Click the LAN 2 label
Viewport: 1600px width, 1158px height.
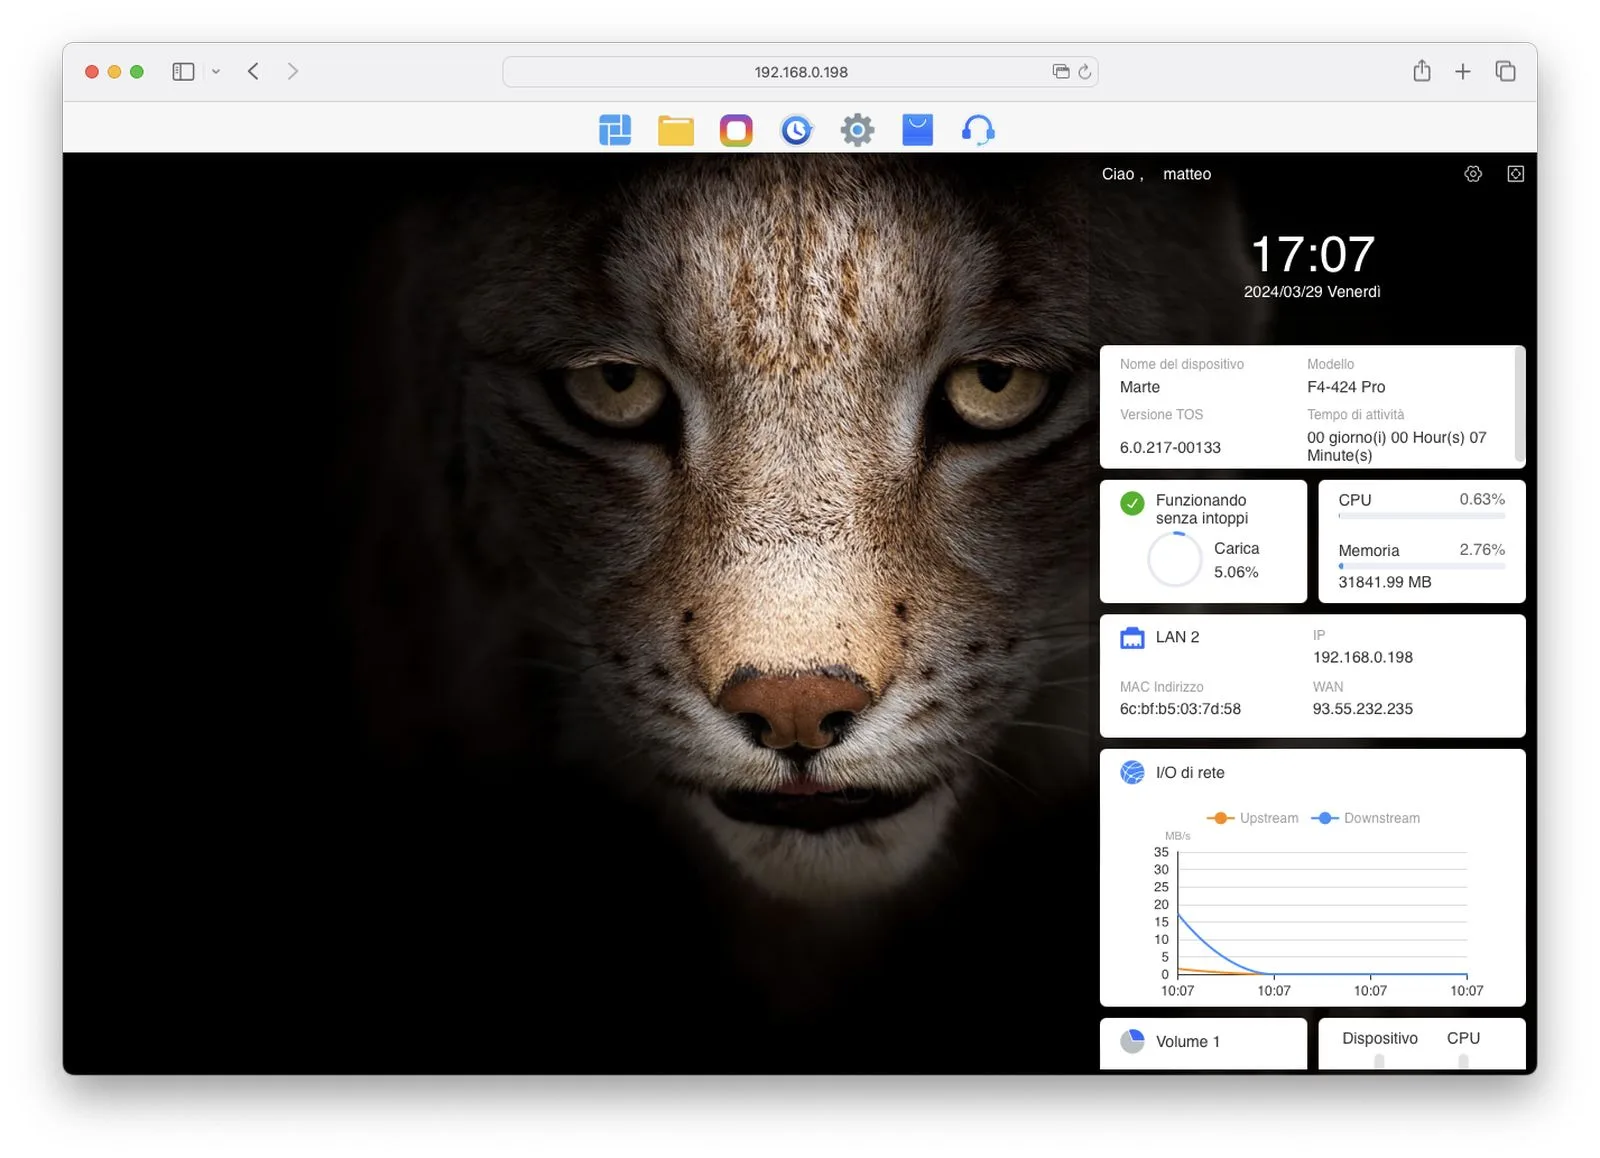(1177, 637)
